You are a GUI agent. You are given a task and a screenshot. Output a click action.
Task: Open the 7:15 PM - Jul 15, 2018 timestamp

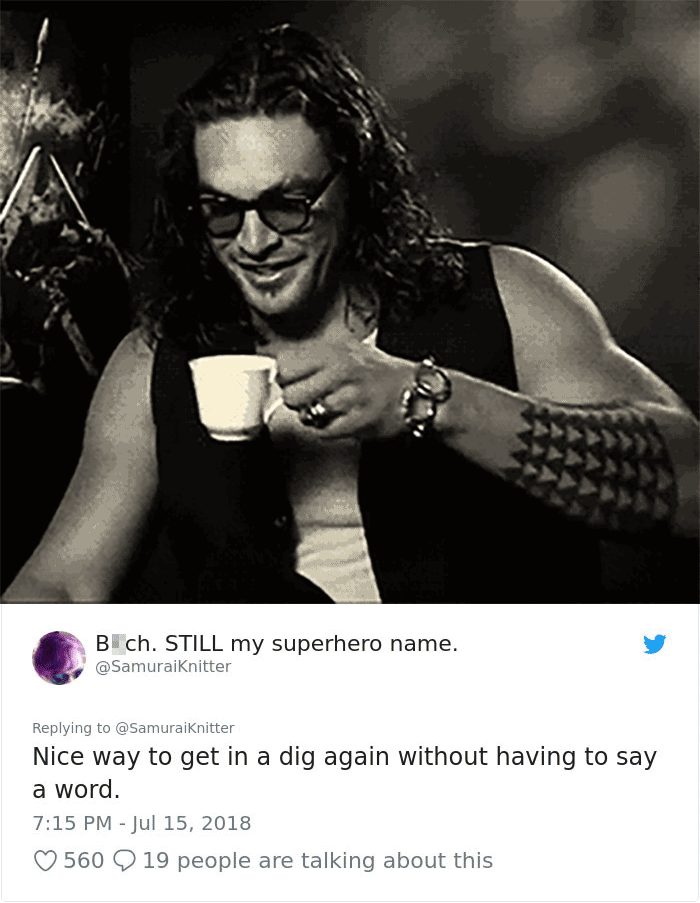142,823
